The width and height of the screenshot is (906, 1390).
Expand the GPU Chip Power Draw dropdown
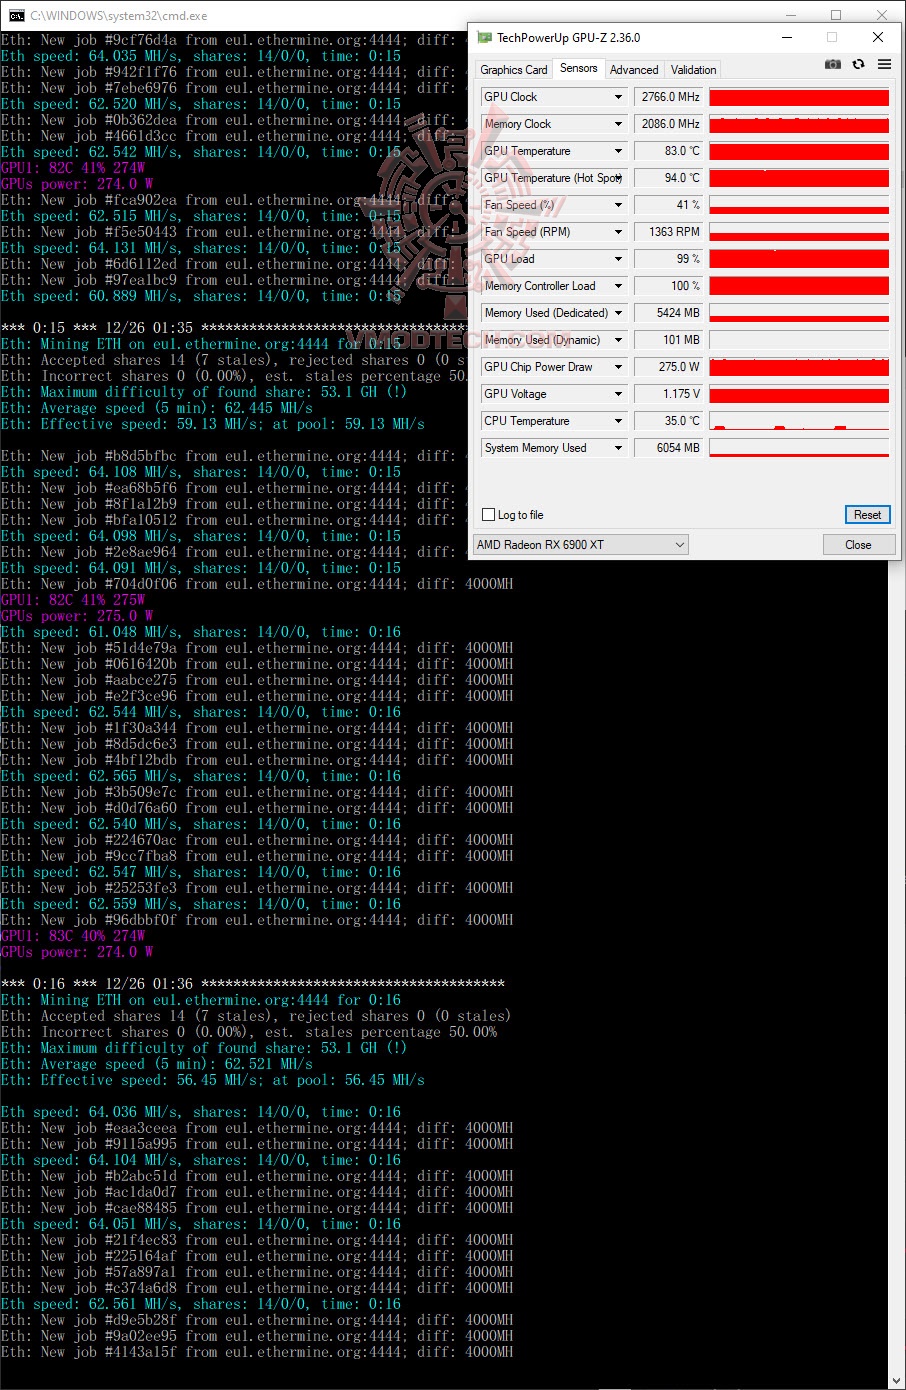618,367
